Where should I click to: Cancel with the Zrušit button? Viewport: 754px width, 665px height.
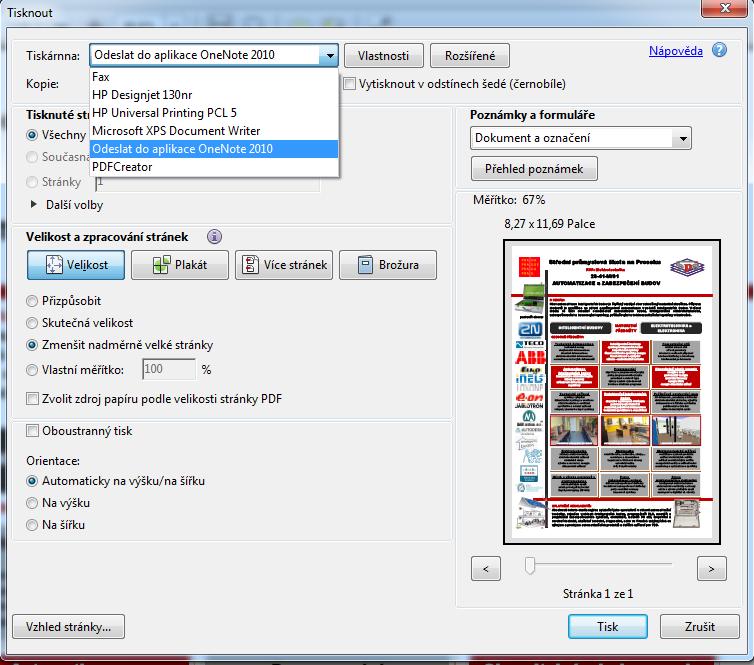[x=700, y=627]
